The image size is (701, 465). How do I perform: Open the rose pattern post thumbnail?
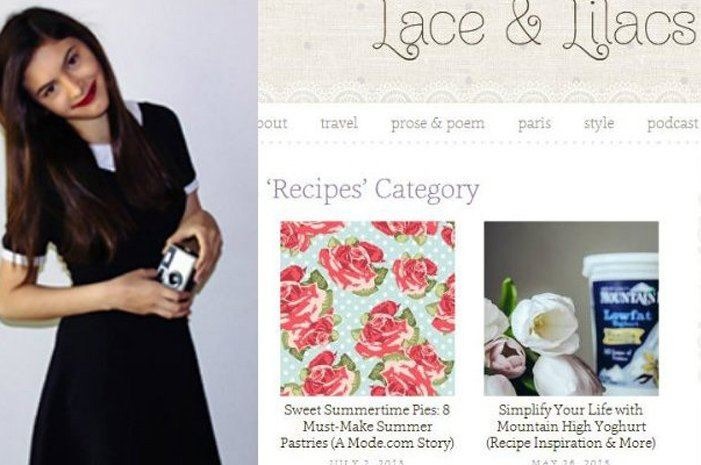[367, 309]
